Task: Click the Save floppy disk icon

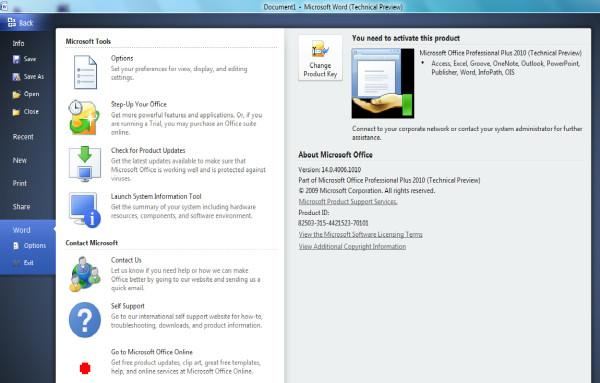Action: click(x=16, y=59)
